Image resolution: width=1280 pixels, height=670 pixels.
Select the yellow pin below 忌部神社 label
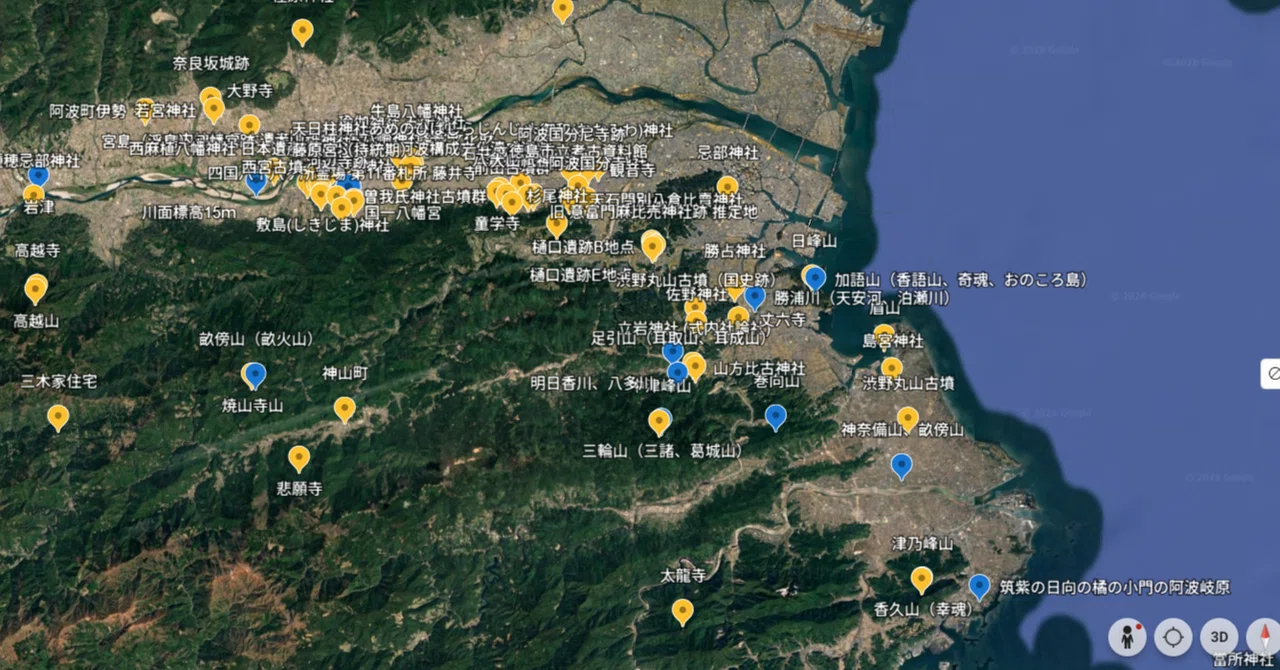tap(727, 187)
